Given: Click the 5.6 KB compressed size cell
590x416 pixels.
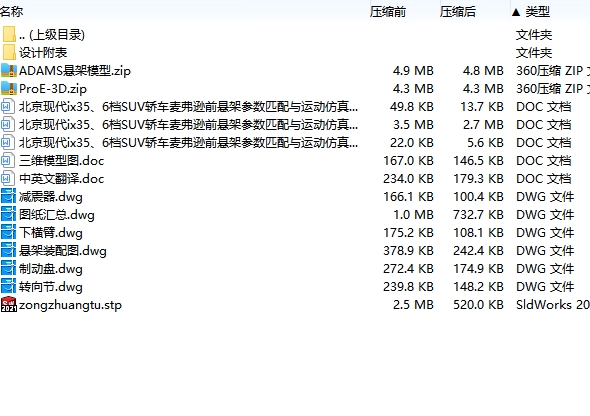Looking at the screenshot, I should click(x=485, y=143).
